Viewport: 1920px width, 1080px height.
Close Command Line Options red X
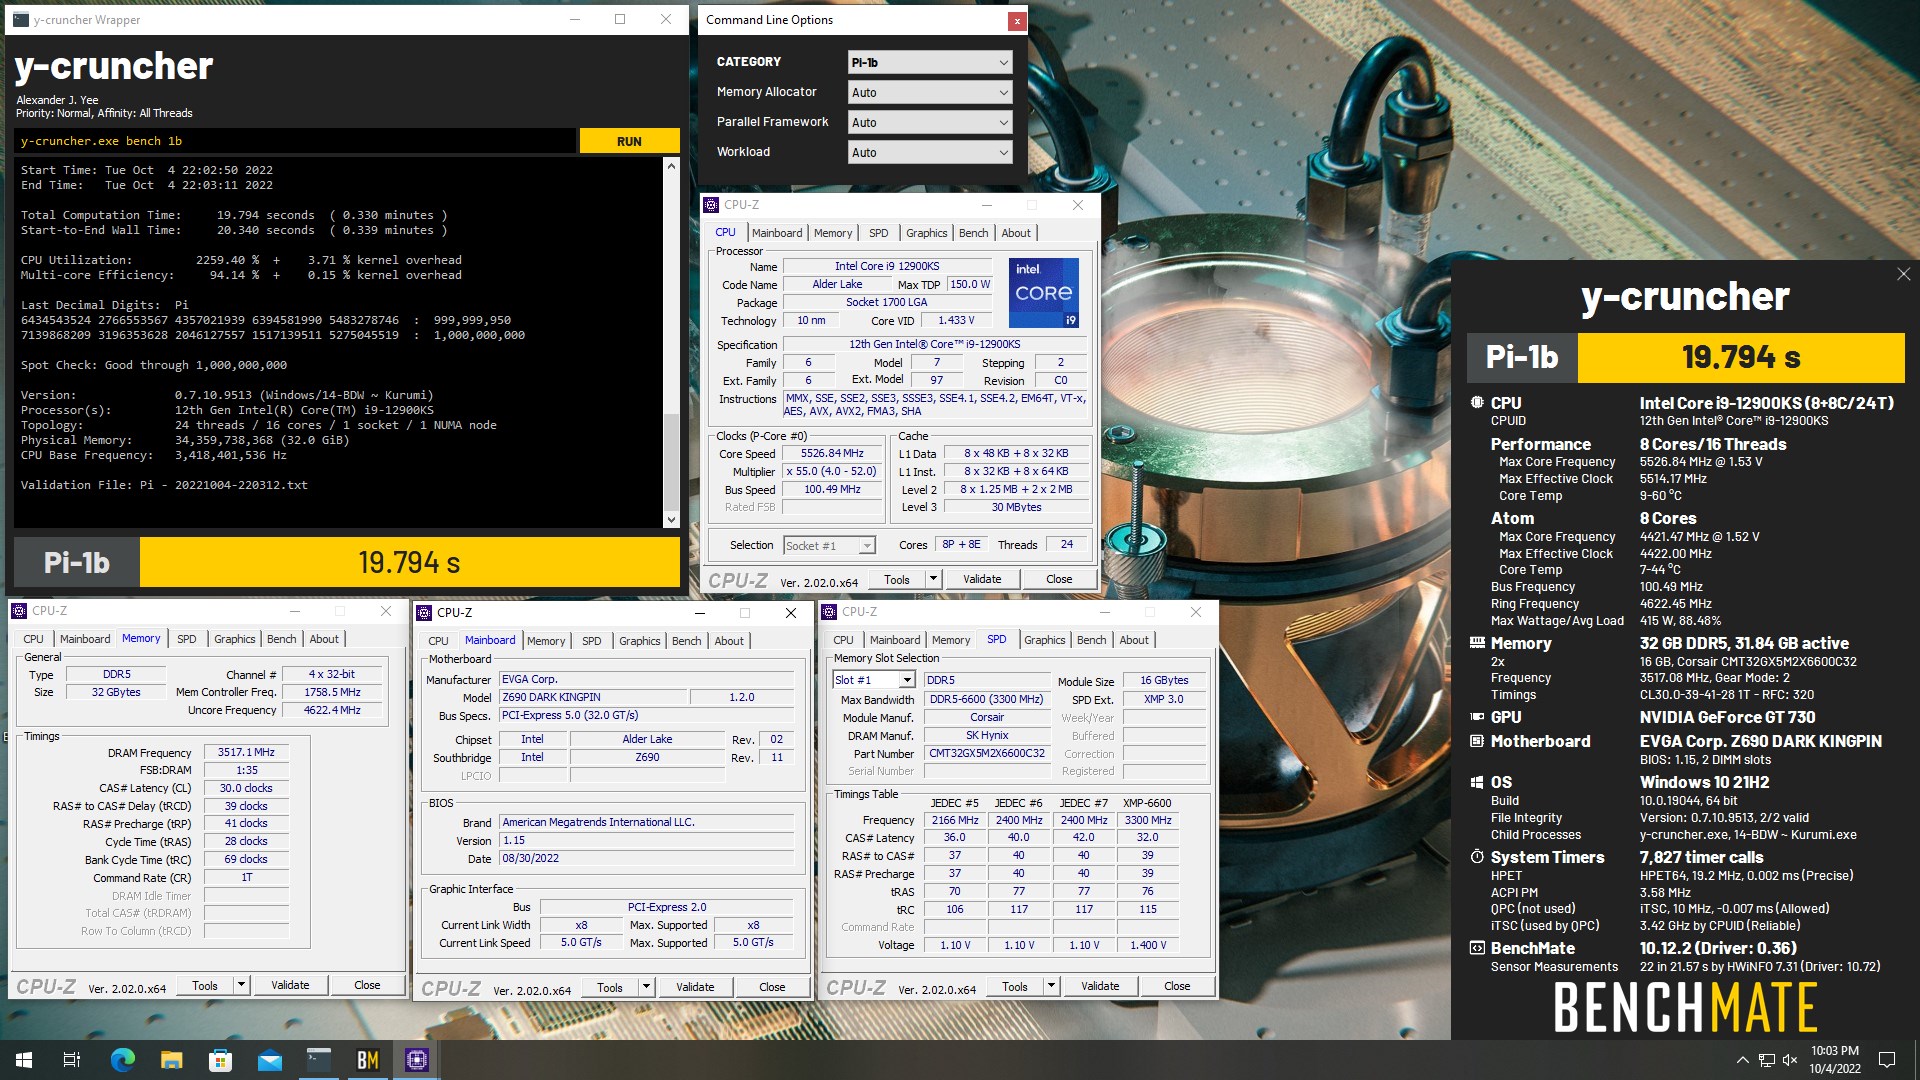1016,20
